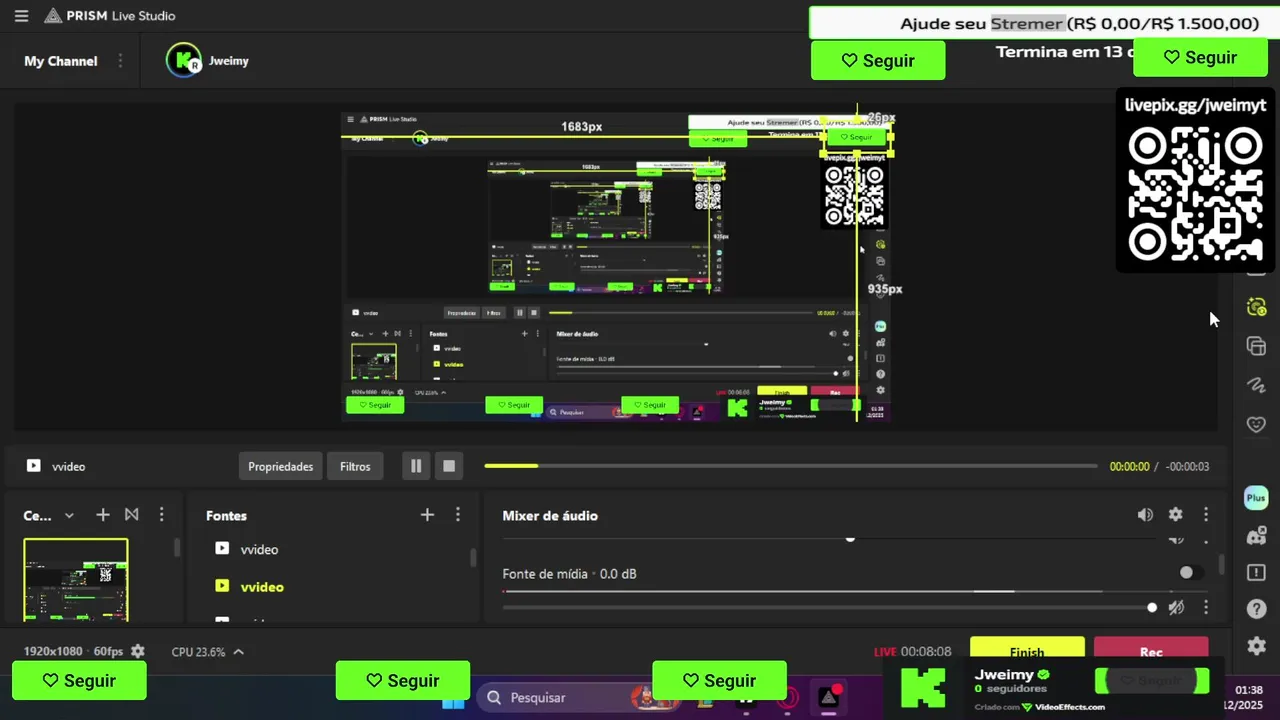
Task: Open the heart face sticker icon
Action: coord(1257,424)
